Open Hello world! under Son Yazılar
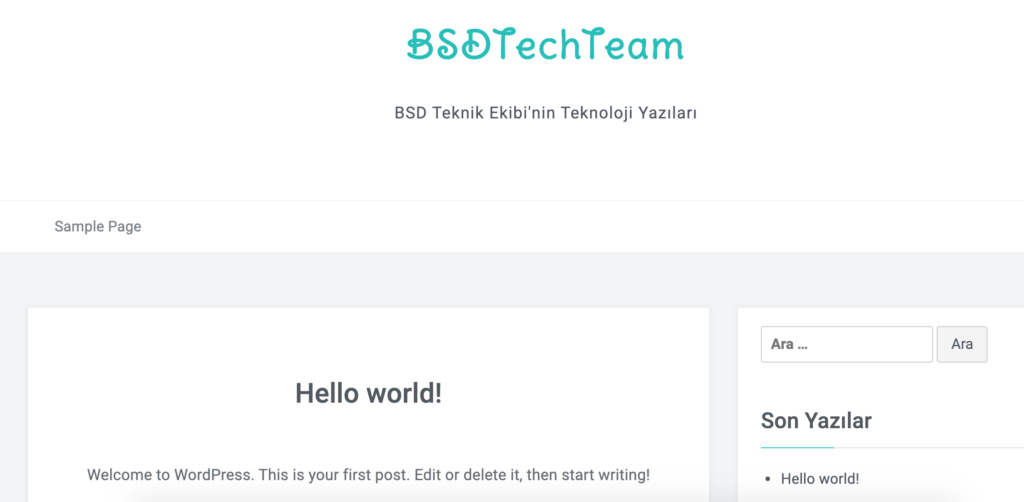The height and width of the screenshot is (502, 1024). (x=820, y=478)
